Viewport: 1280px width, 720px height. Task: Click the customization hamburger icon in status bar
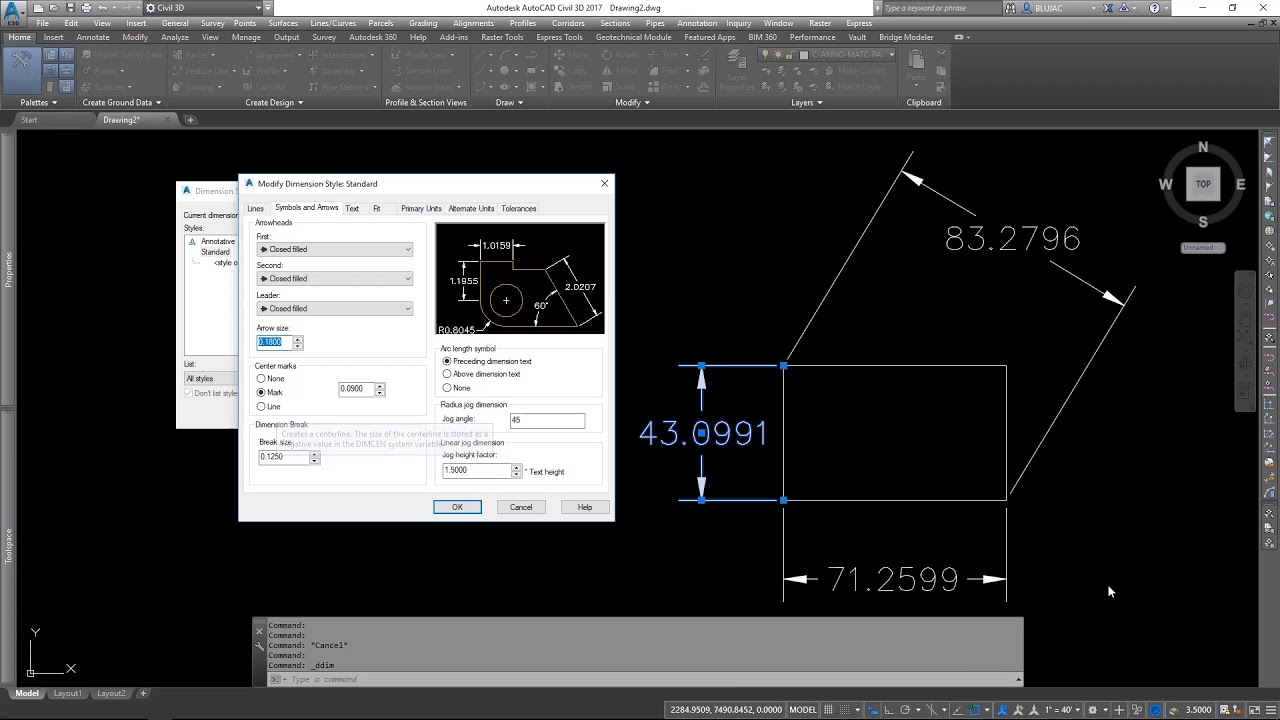tap(1270, 710)
